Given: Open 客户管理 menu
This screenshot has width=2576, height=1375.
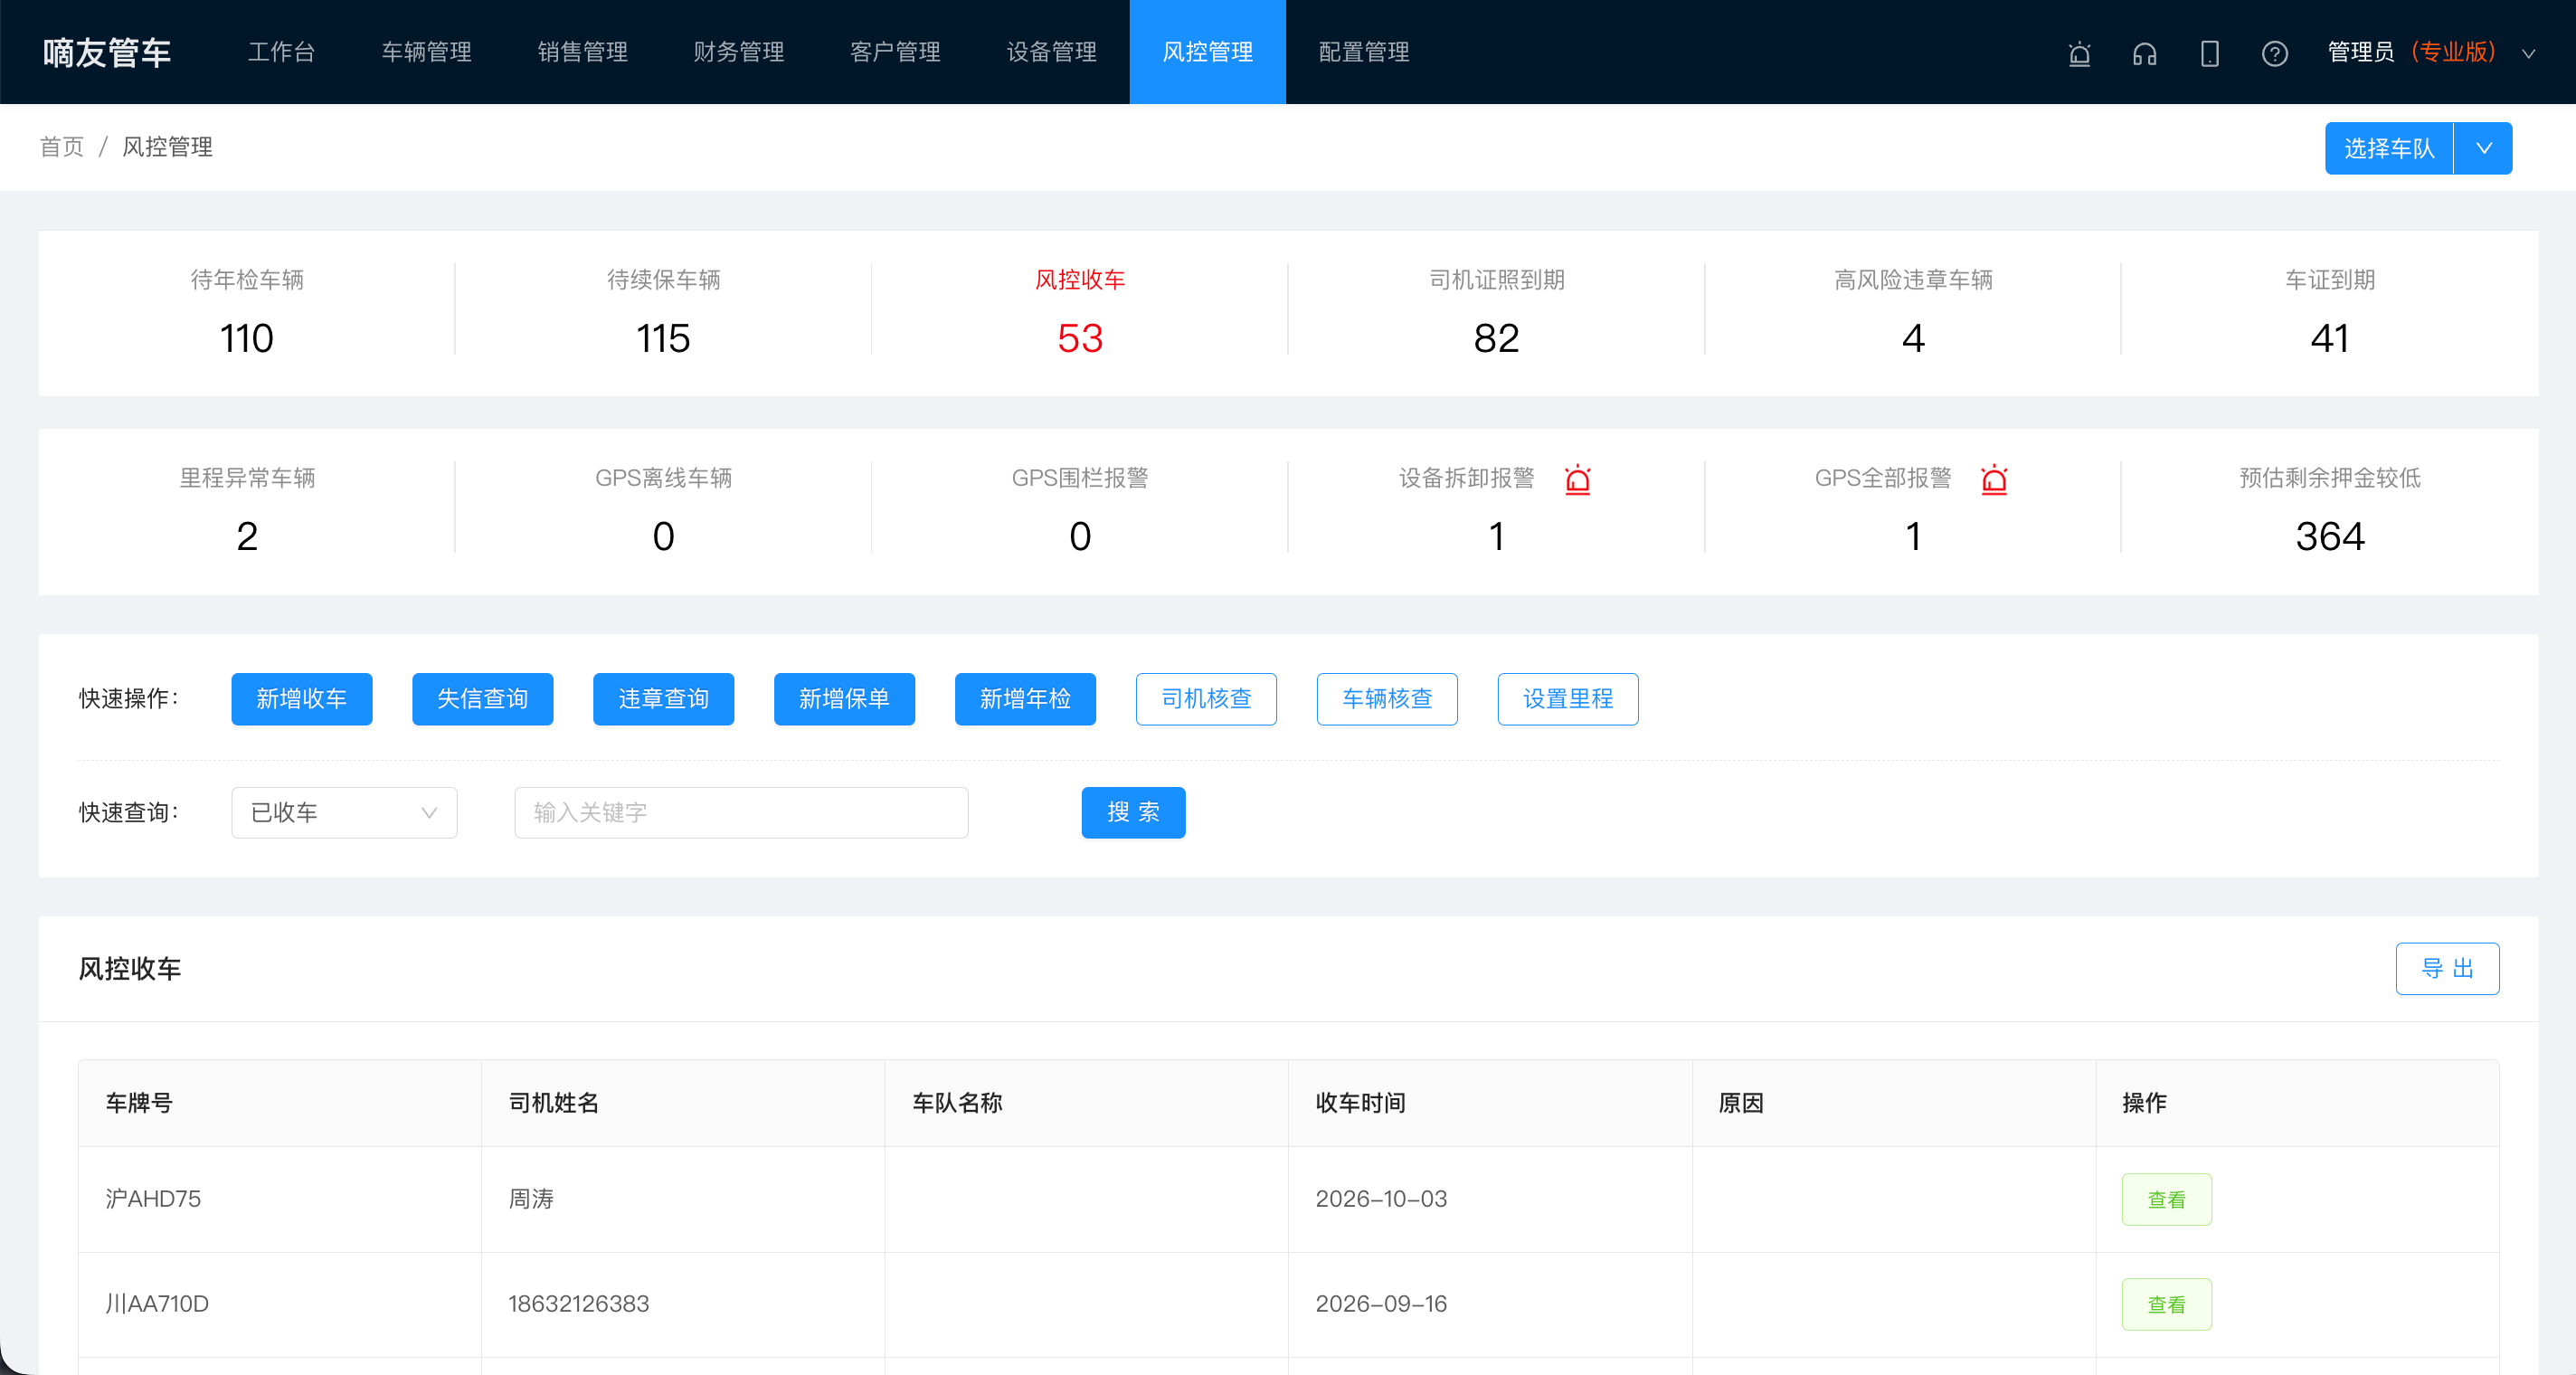Looking at the screenshot, I should click(894, 52).
